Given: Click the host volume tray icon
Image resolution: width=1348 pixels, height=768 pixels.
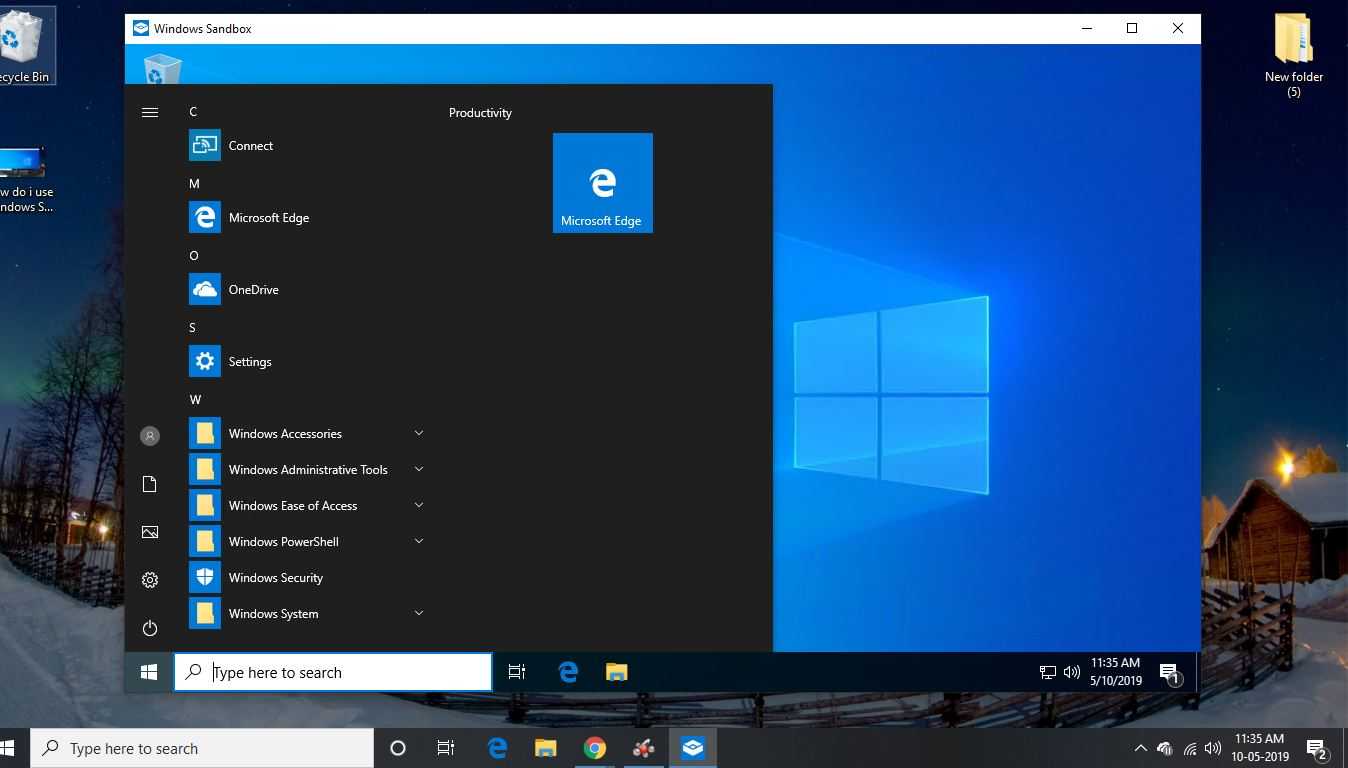Looking at the screenshot, I should (x=1213, y=748).
